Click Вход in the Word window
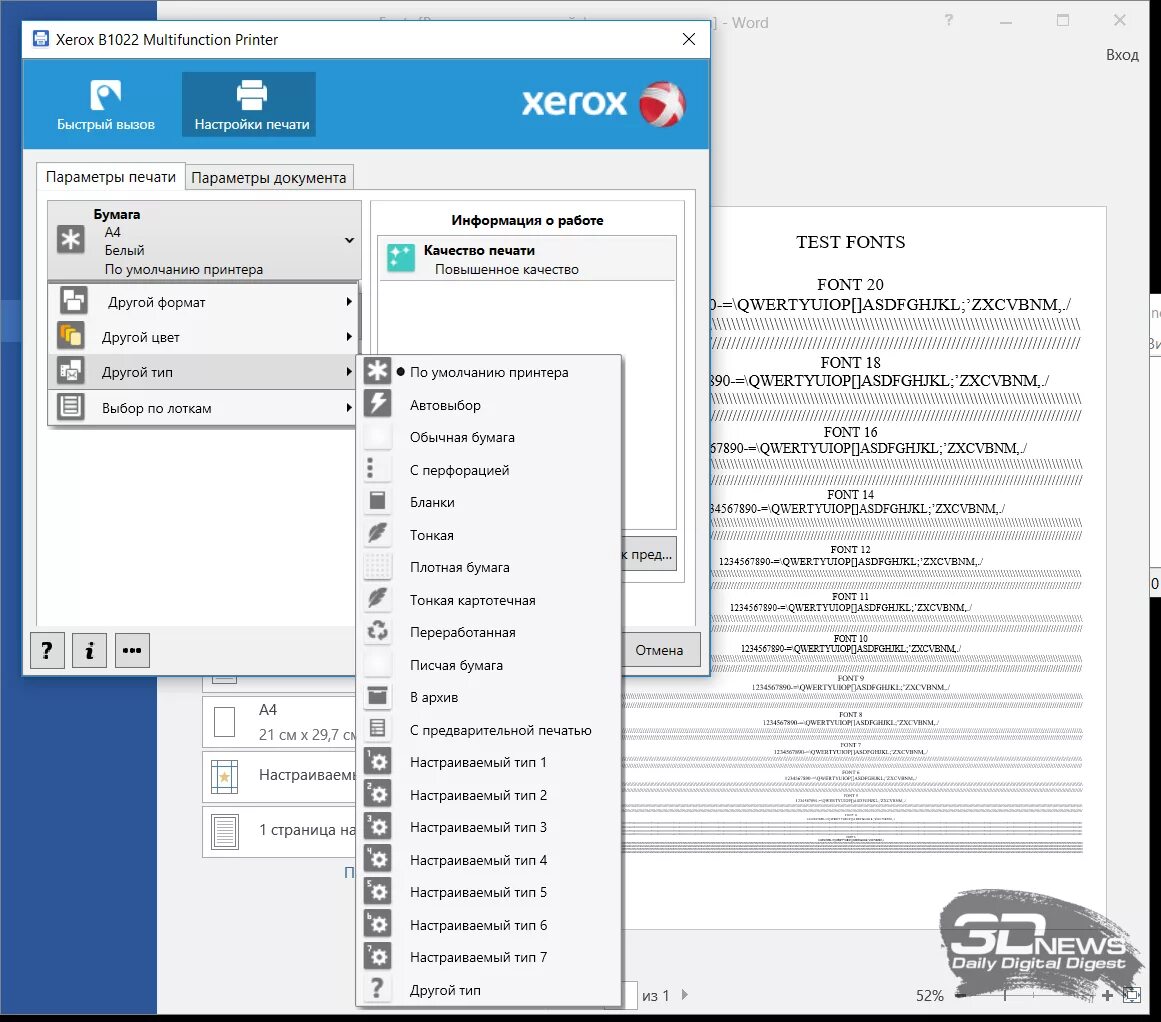Screen dimensions: 1161x1022 click(1122, 55)
